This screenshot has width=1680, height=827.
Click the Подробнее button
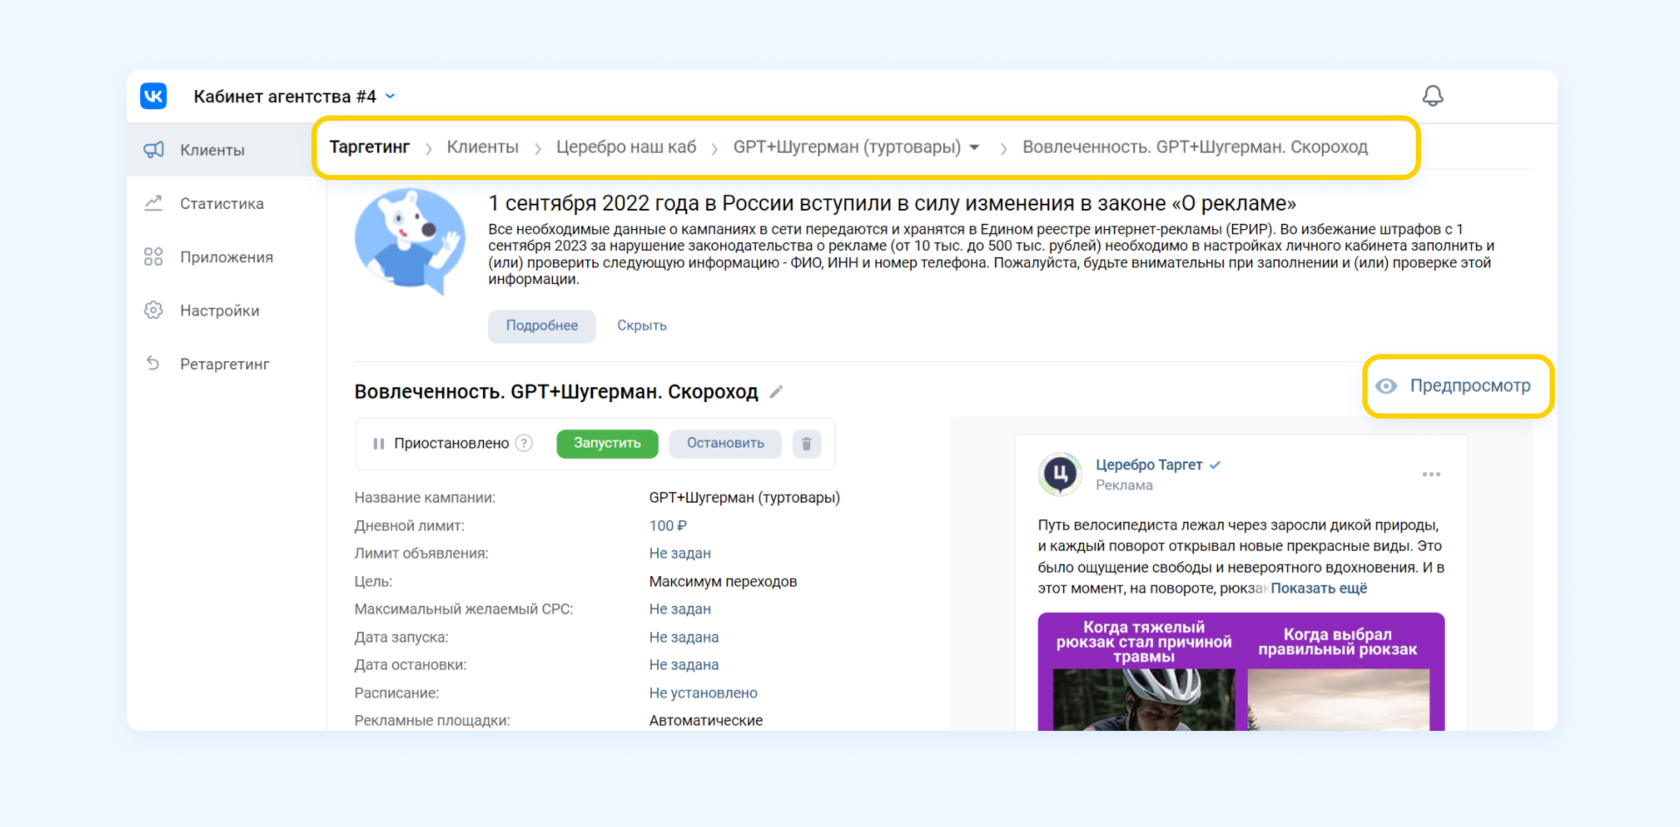[x=542, y=326]
